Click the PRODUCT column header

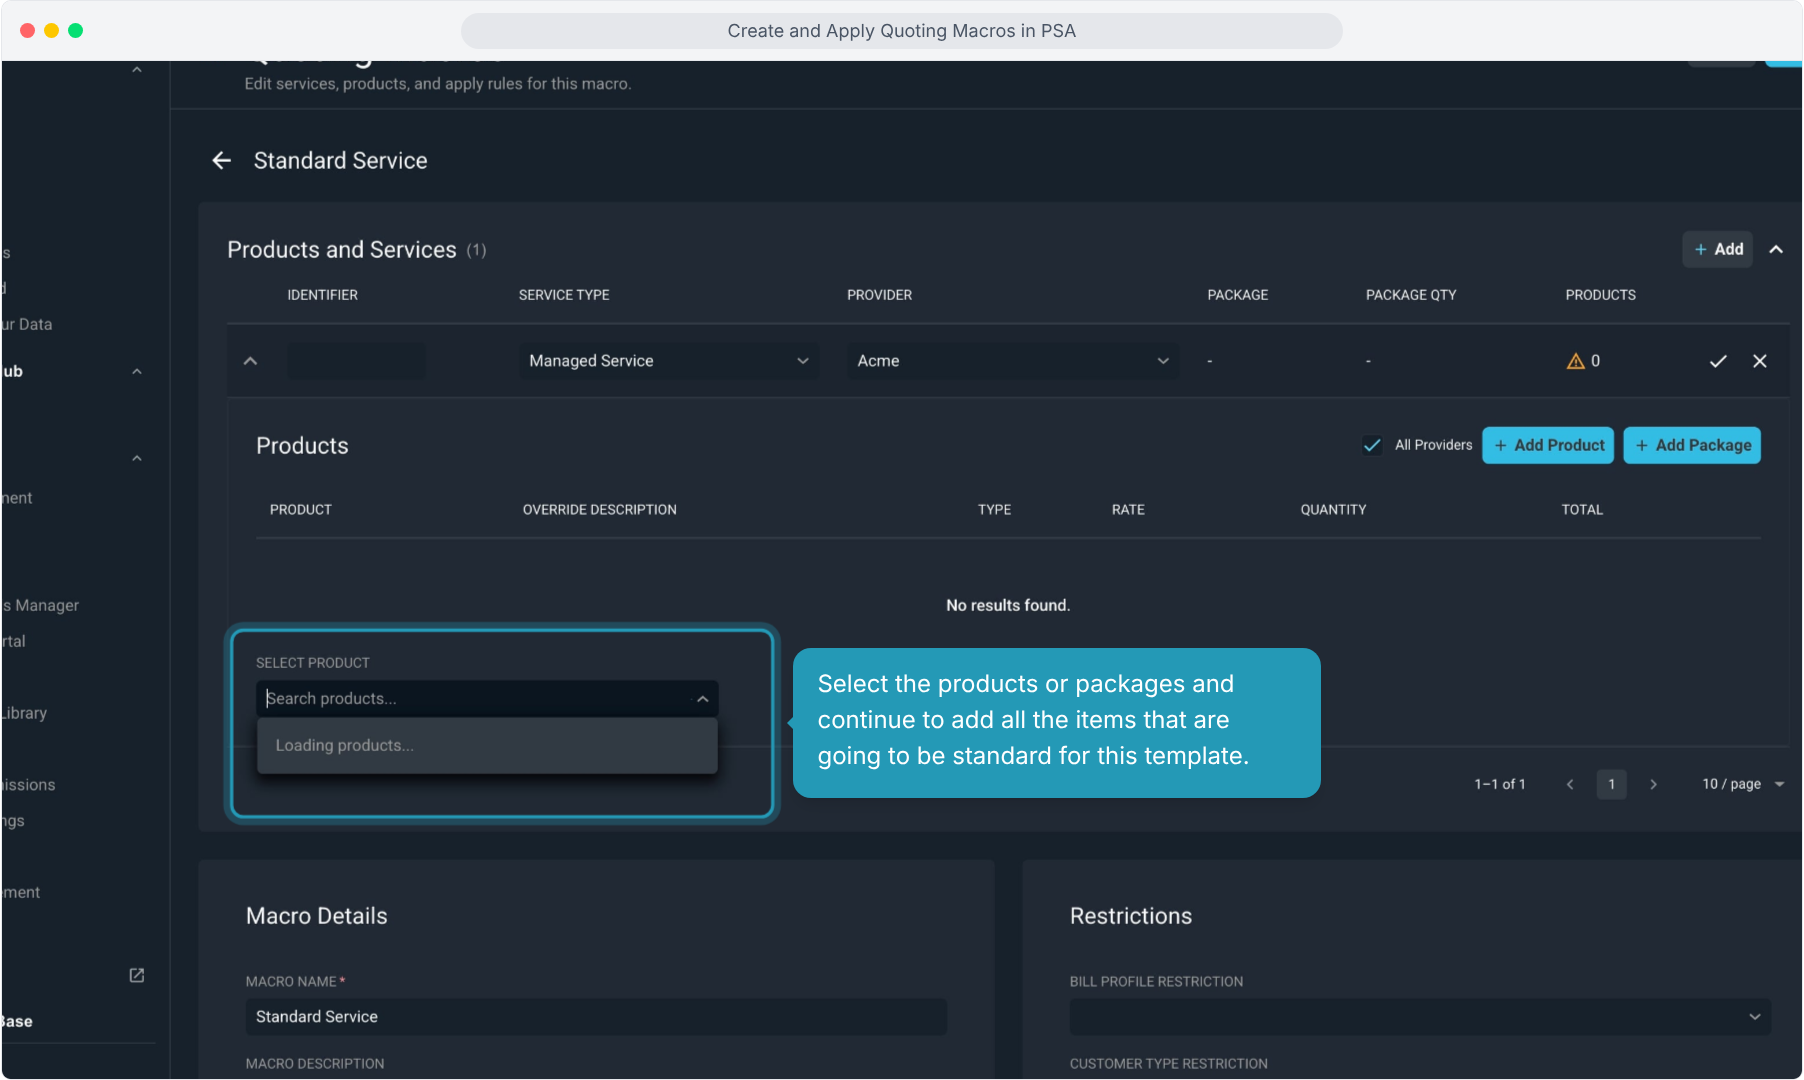tap(300, 510)
